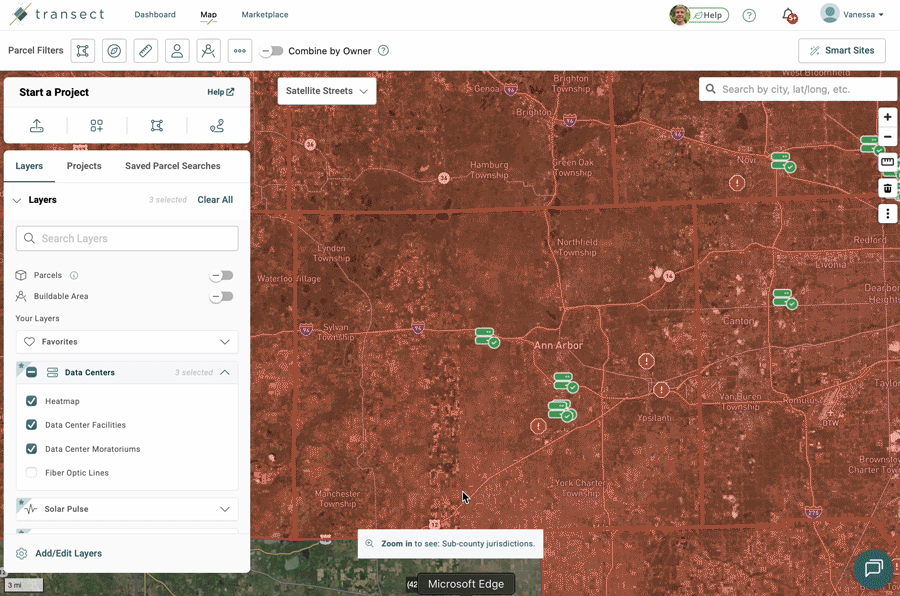Click the upload icon under Start a Project
This screenshot has width=900, height=596.
click(37, 126)
